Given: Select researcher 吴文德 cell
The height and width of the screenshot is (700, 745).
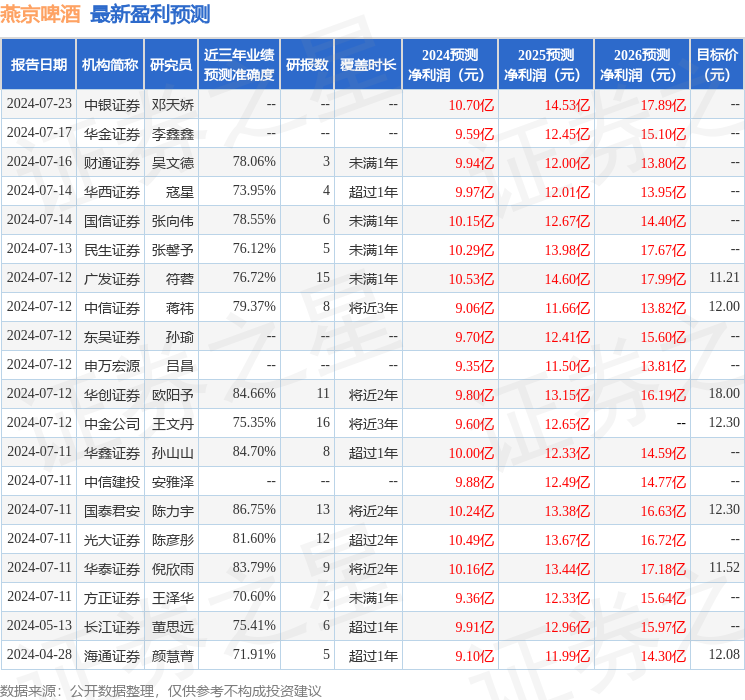Looking at the screenshot, I should 172,163.
